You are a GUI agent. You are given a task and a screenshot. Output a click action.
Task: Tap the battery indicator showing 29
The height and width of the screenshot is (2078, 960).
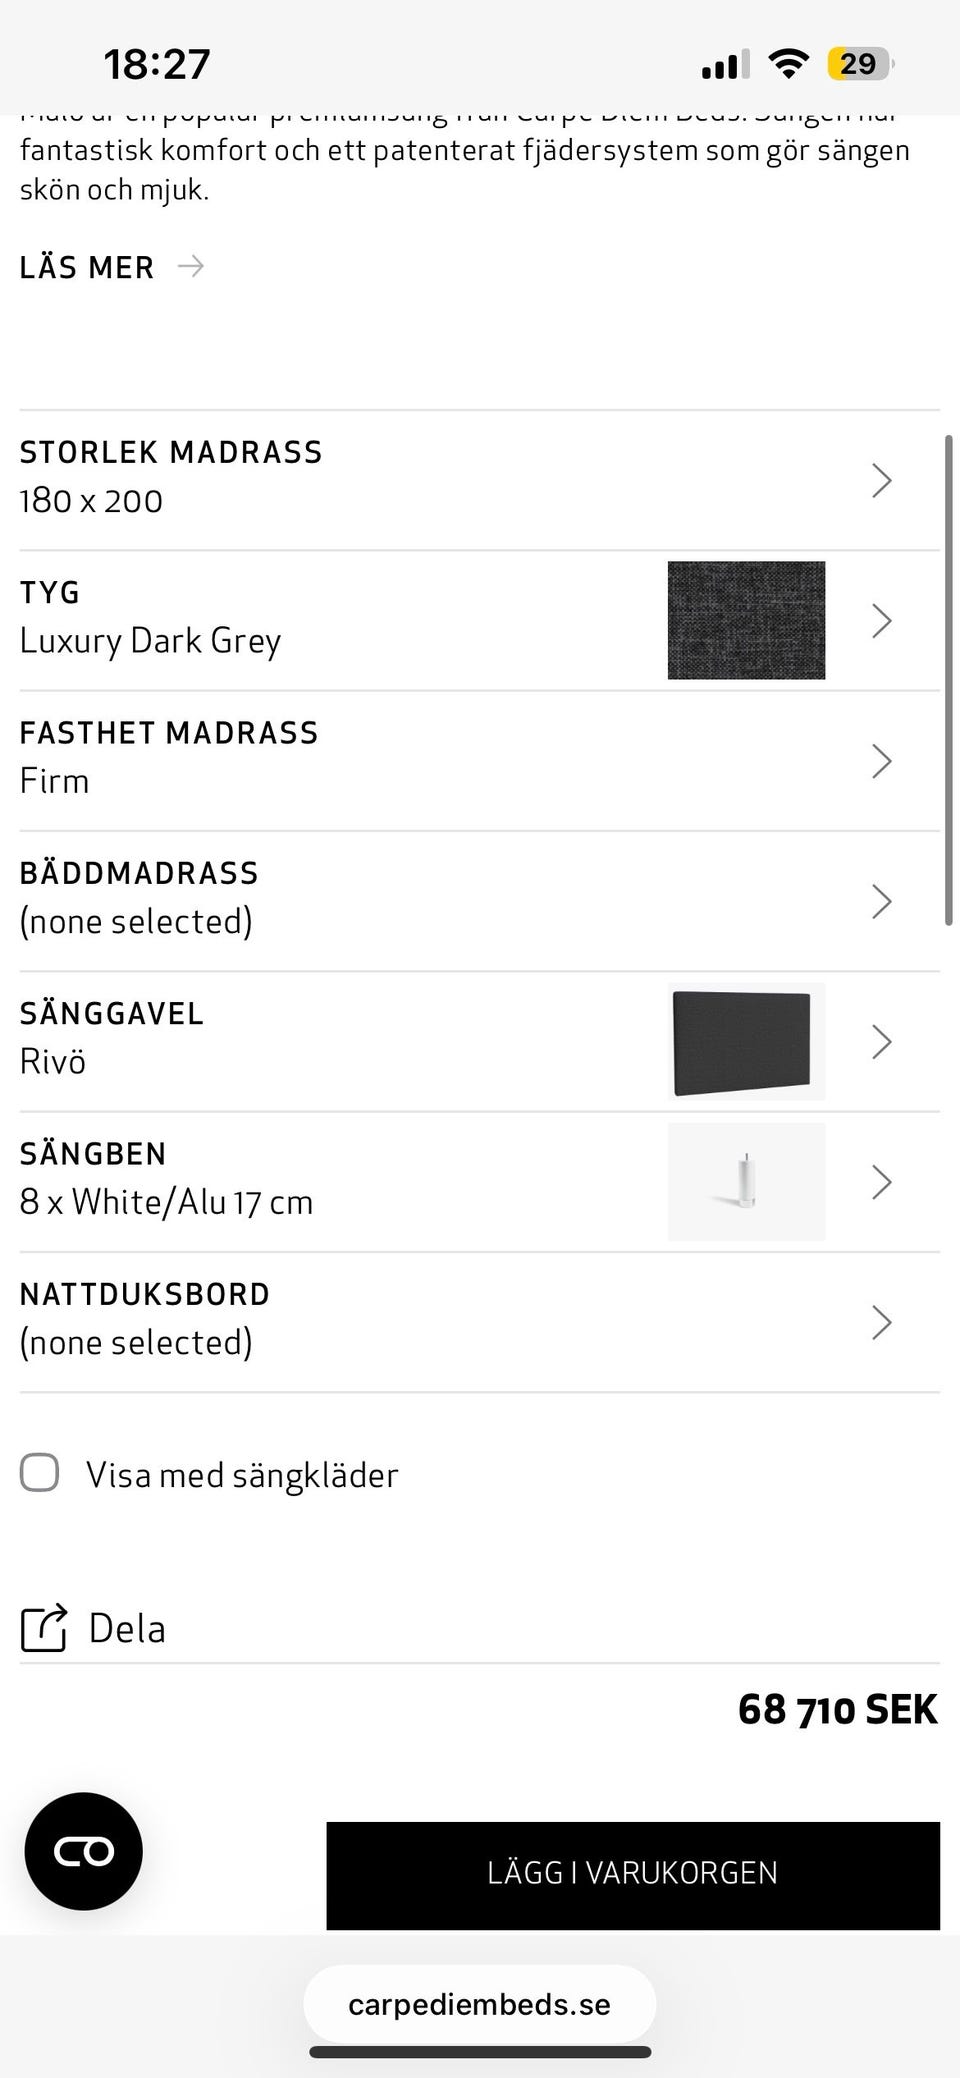[x=859, y=64]
